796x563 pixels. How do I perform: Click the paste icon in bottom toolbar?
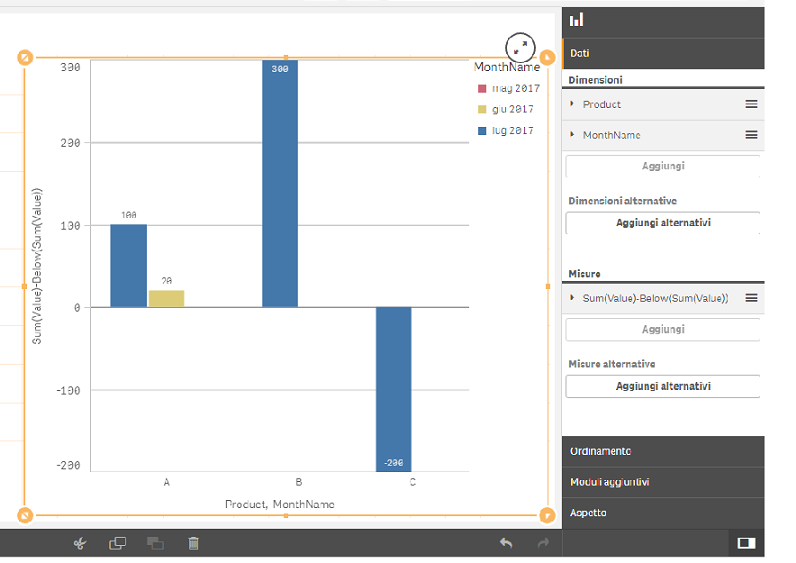155,544
